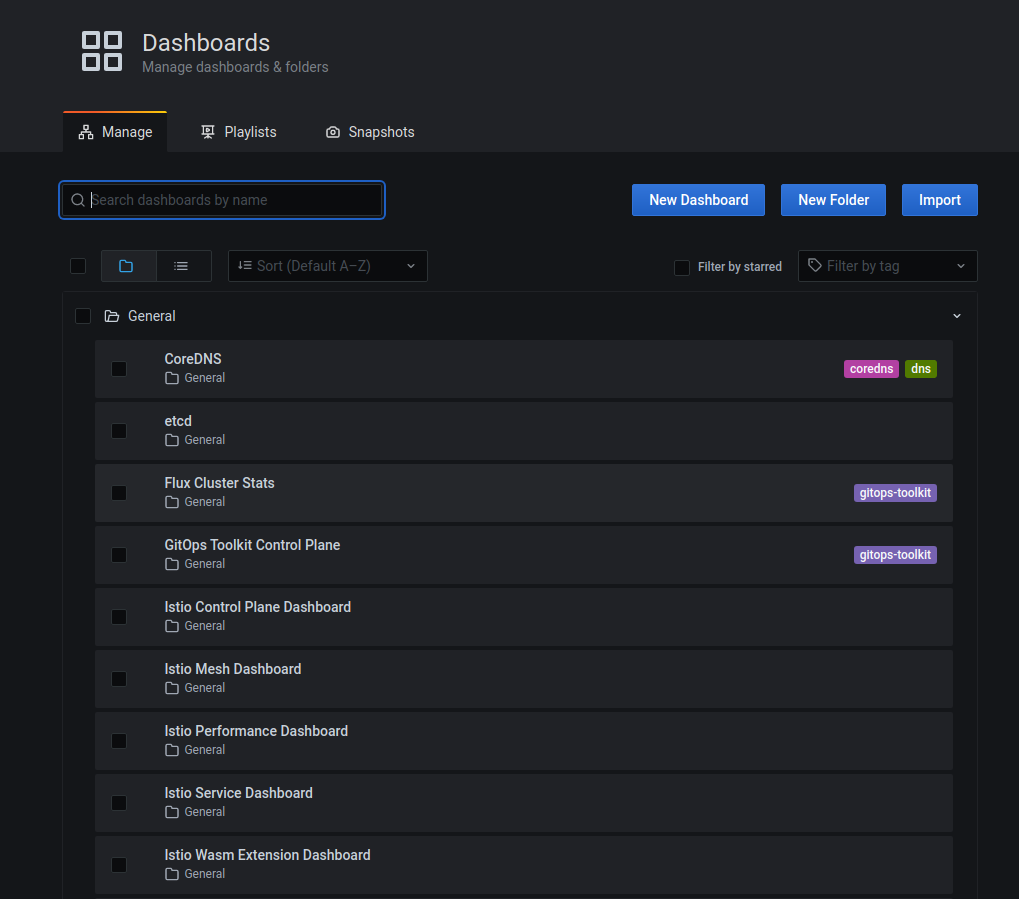Screen dimensions: 1019x899
Task: Click the Grafana dashboards grid logo
Action: pyautogui.click(x=101, y=51)
